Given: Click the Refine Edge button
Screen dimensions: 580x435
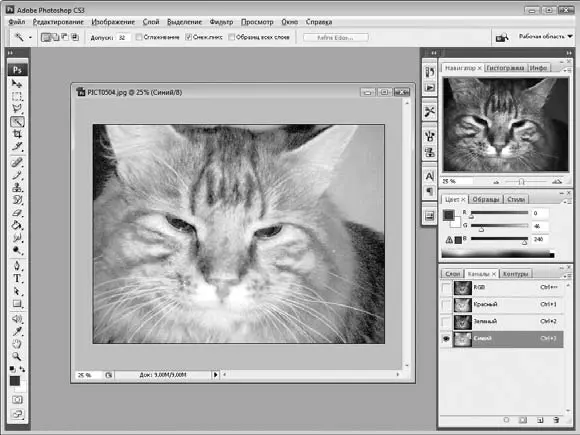Looking at the screenshot, I should (x=335, y=37).
